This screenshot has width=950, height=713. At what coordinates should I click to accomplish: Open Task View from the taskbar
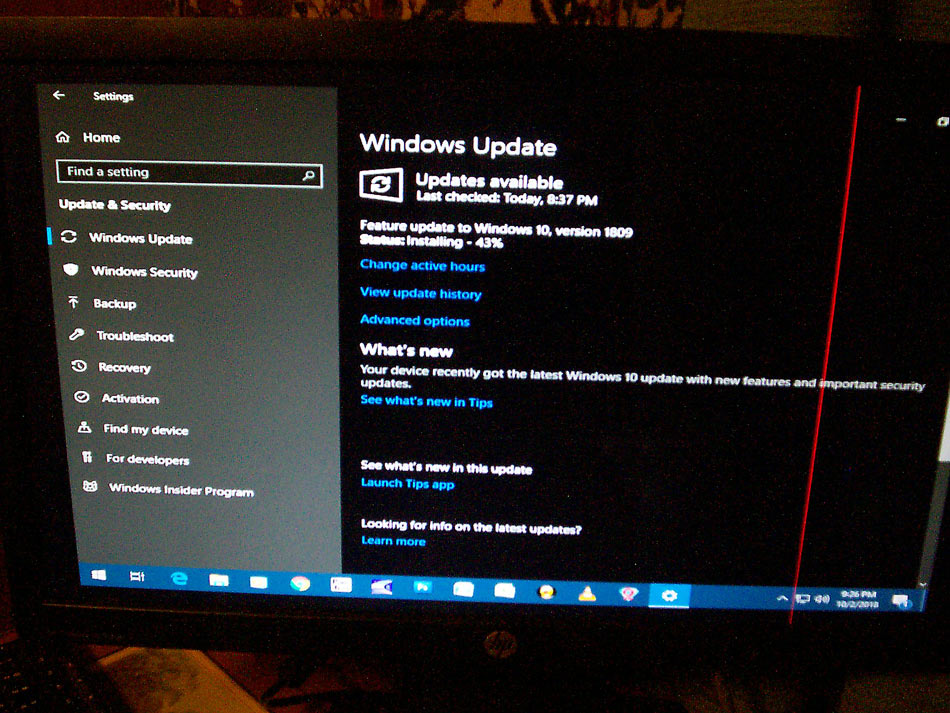pos(138,576)
